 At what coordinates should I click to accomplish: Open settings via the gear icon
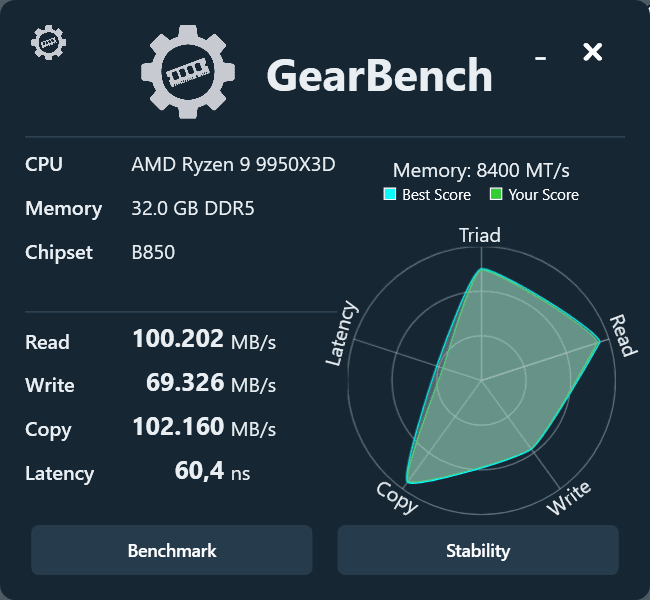[x=48, y=42]
